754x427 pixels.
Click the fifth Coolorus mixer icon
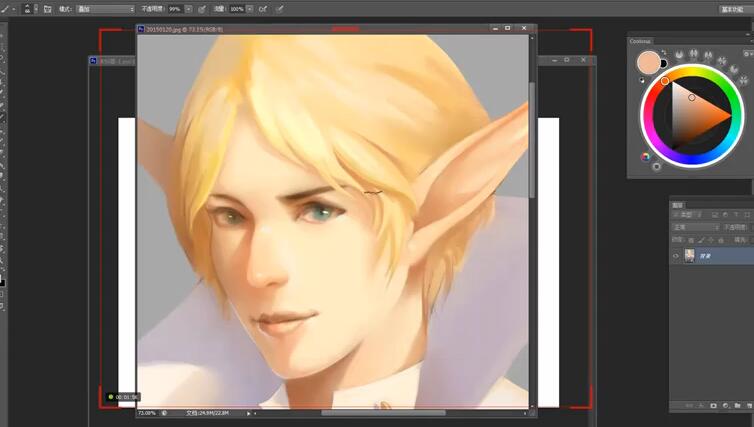734,70
